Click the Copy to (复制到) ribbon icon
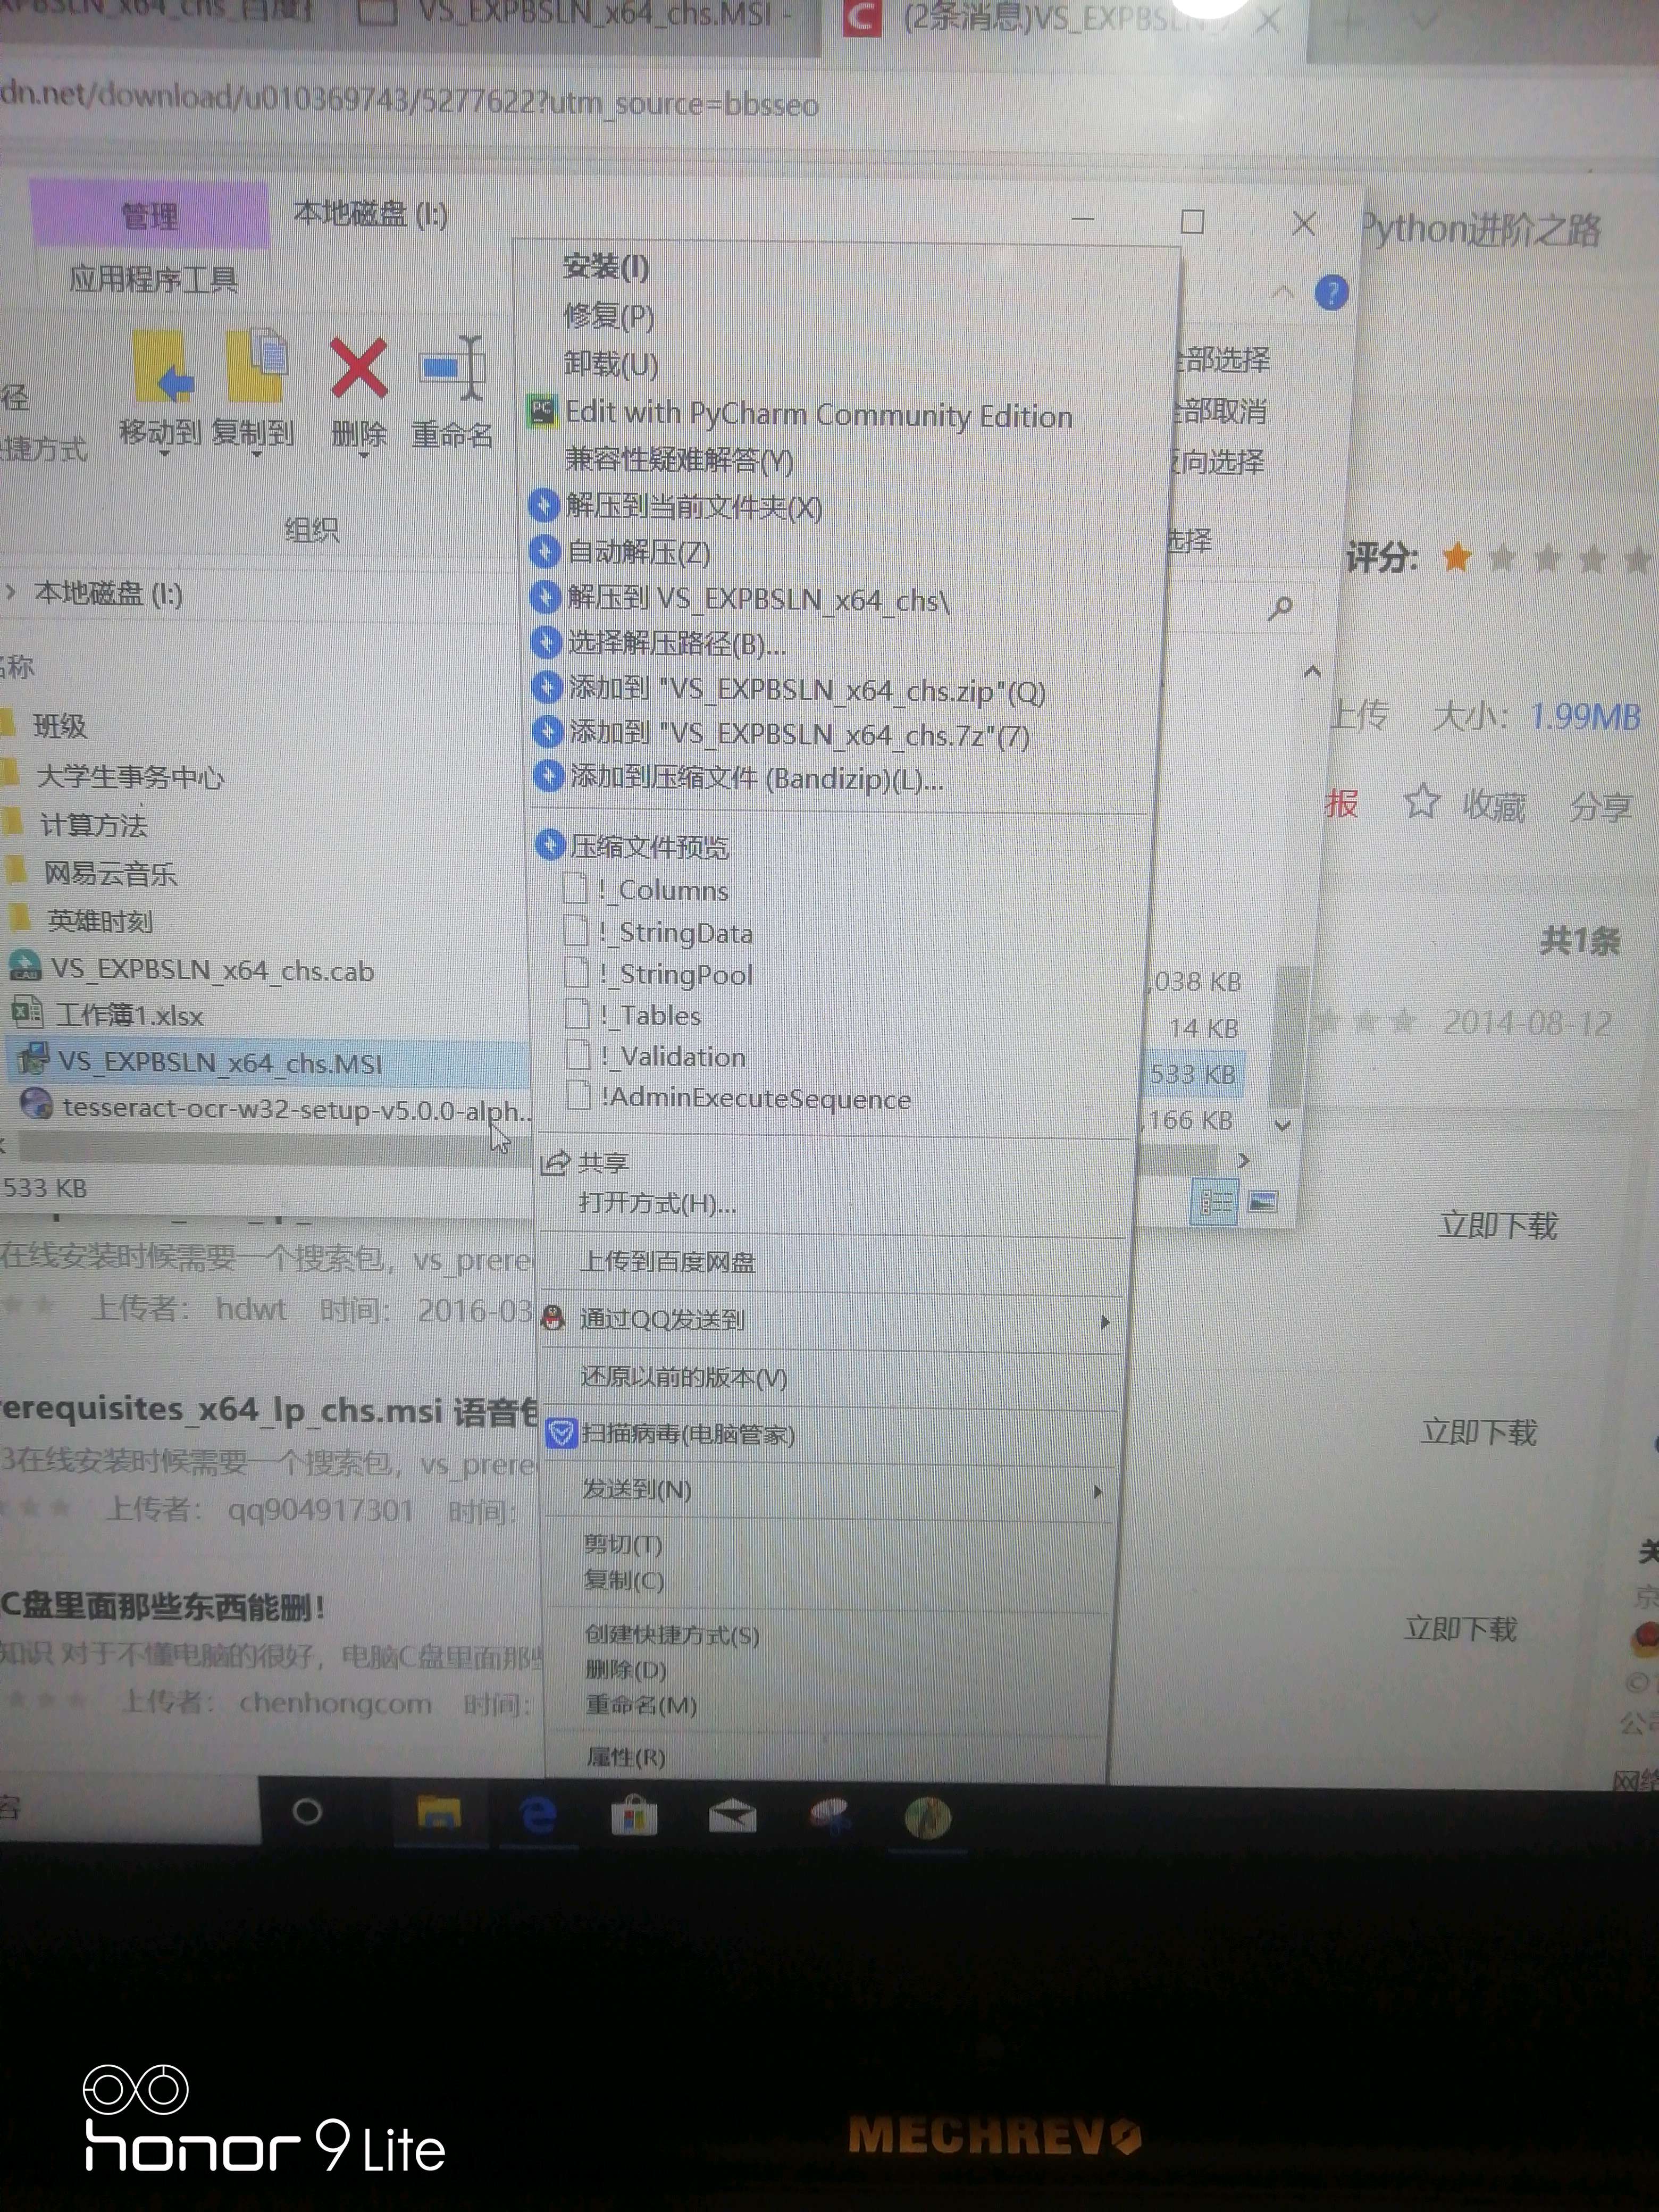The height and width of the screenshot is (2212, 1659). (256, 366)
